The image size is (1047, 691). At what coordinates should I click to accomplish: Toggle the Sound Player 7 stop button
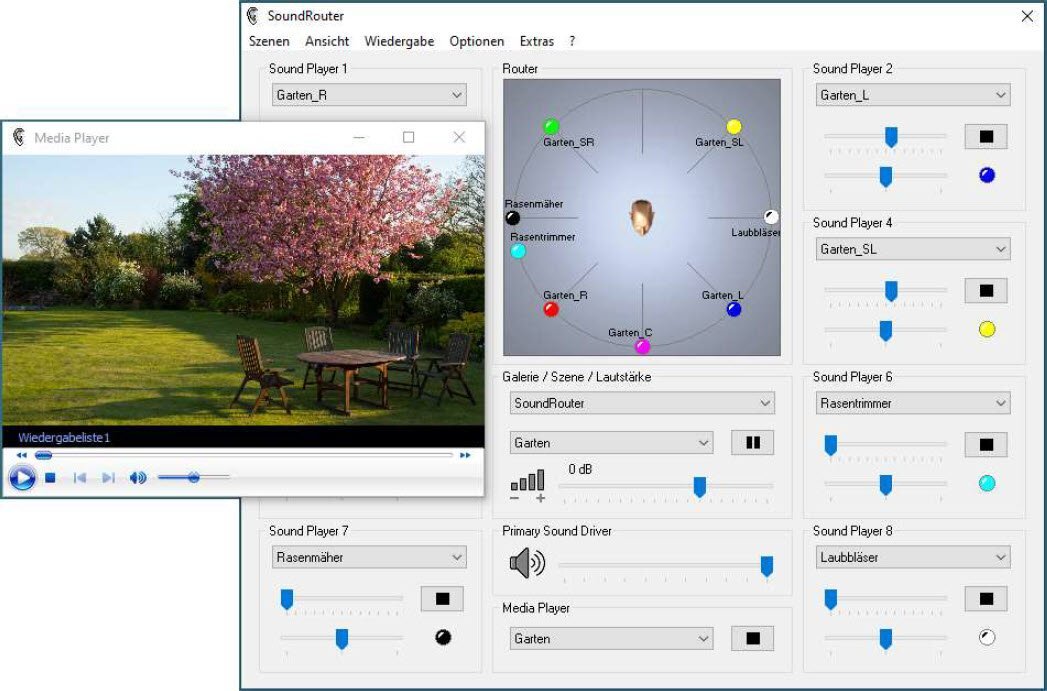pyautogui.click(x=442, y=599)
